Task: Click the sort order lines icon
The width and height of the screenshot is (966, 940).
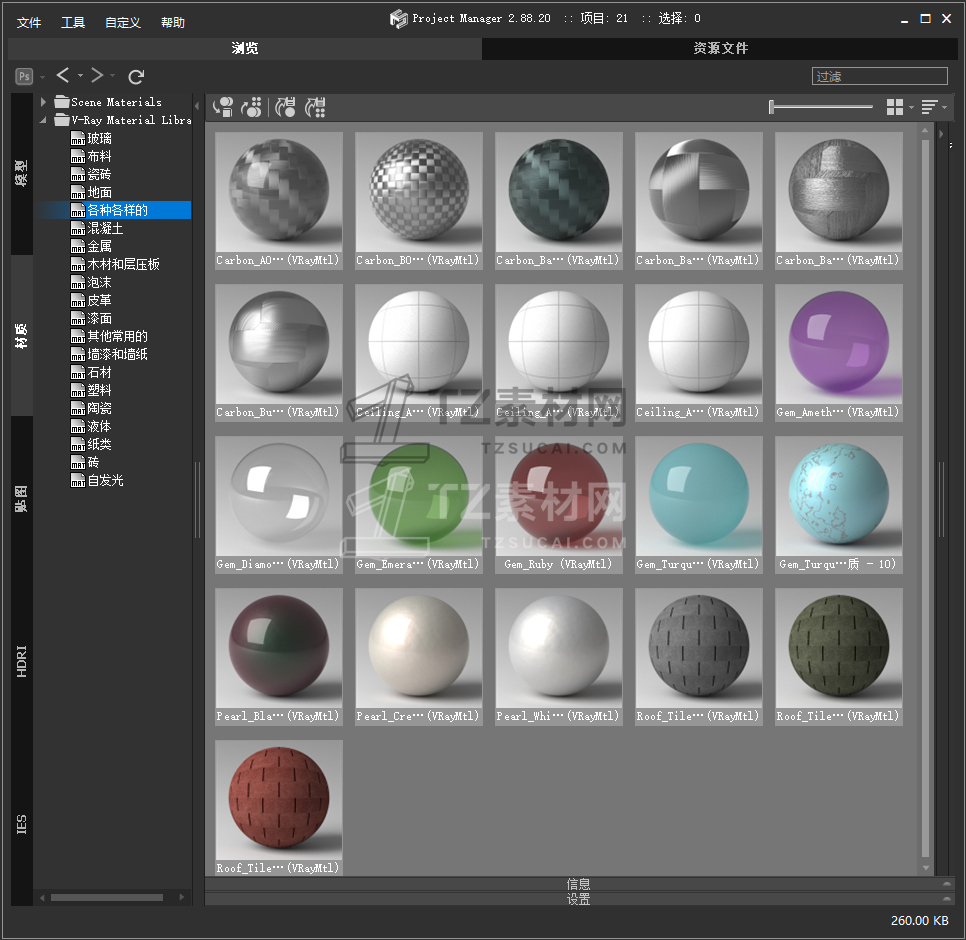Action: 929,107
